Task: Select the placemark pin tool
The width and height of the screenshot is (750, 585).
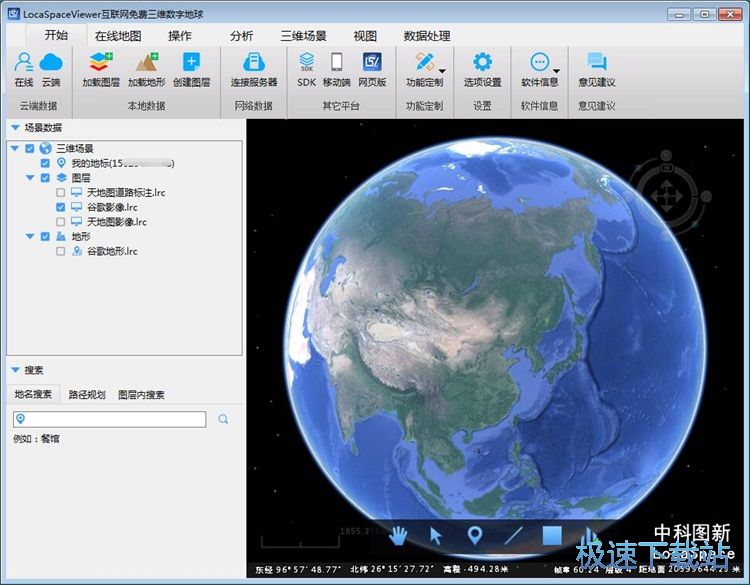Action: (x=474, y=535)
